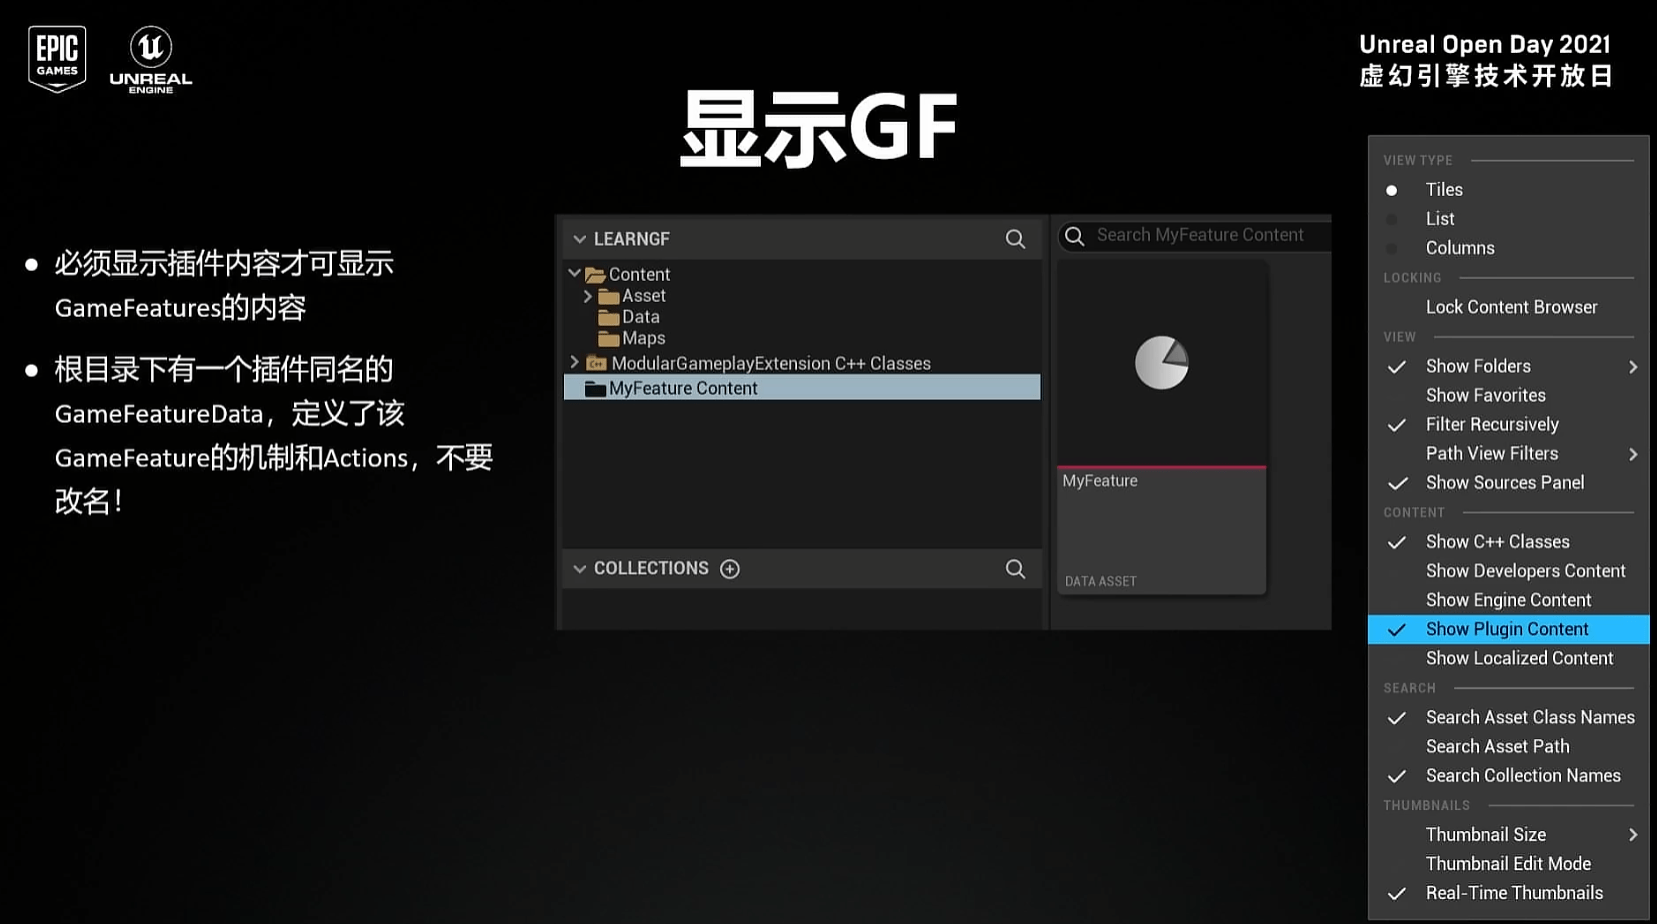1657x924 pixels.
Task: Expand the Asset folder
Action: coord(588,295)
